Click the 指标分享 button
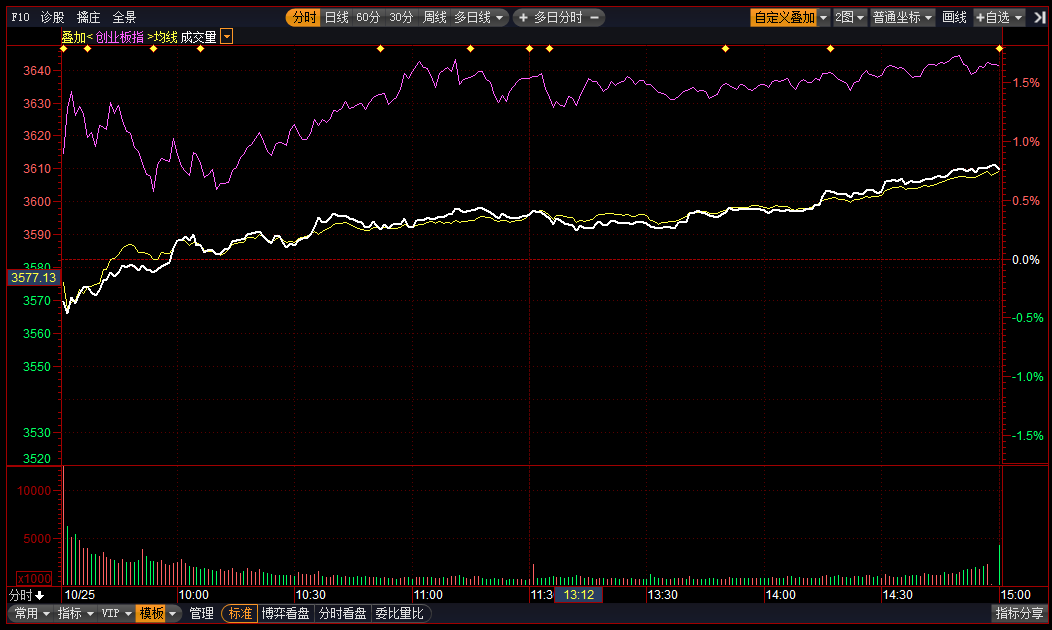1052x630 pixels. pos(1020,613)
